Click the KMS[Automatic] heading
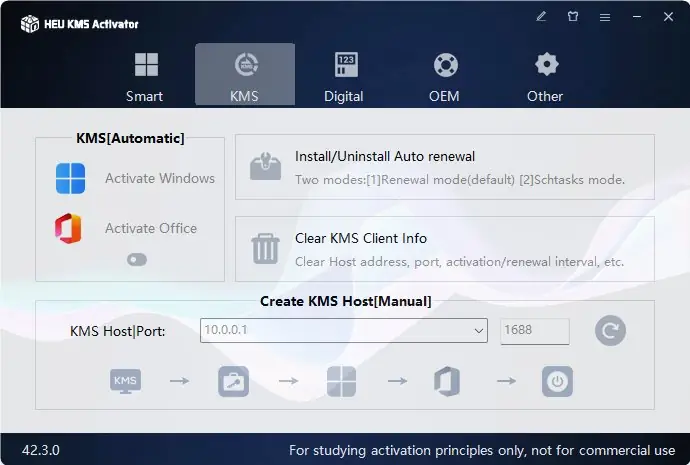690x465 pixels. pyautogui.click(x=130, y=138)
